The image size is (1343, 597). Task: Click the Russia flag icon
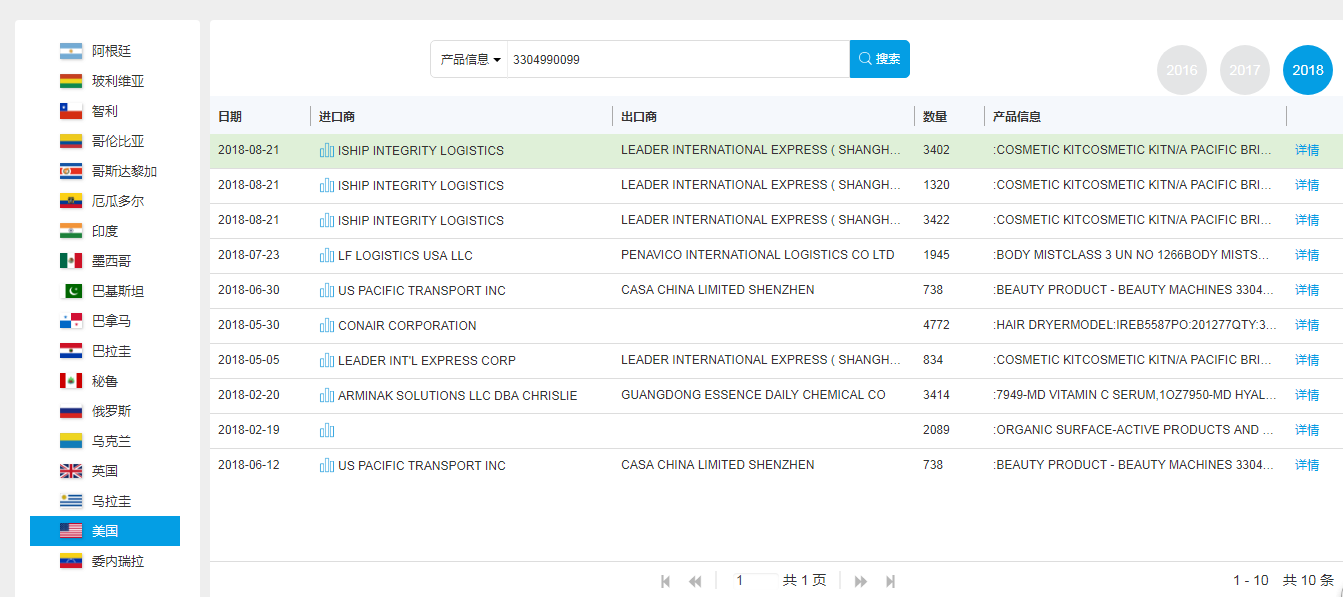pyautogui.click(x=71, y=411)
